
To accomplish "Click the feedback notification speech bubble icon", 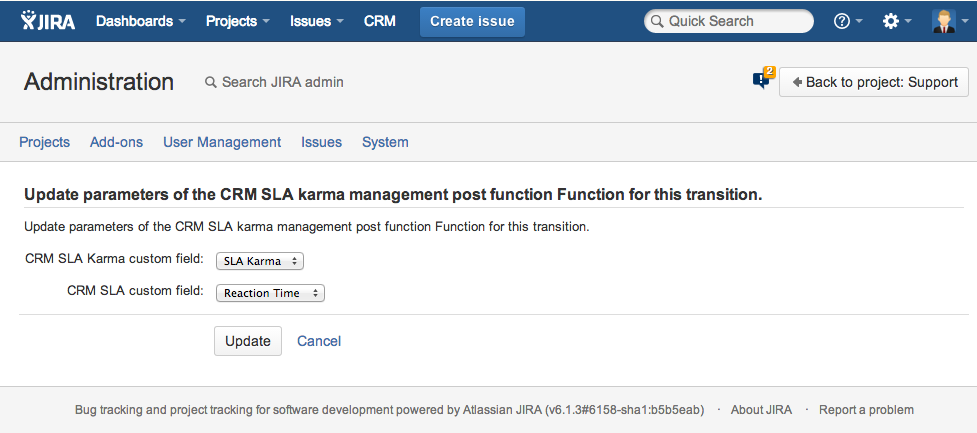I will [763, 80].
